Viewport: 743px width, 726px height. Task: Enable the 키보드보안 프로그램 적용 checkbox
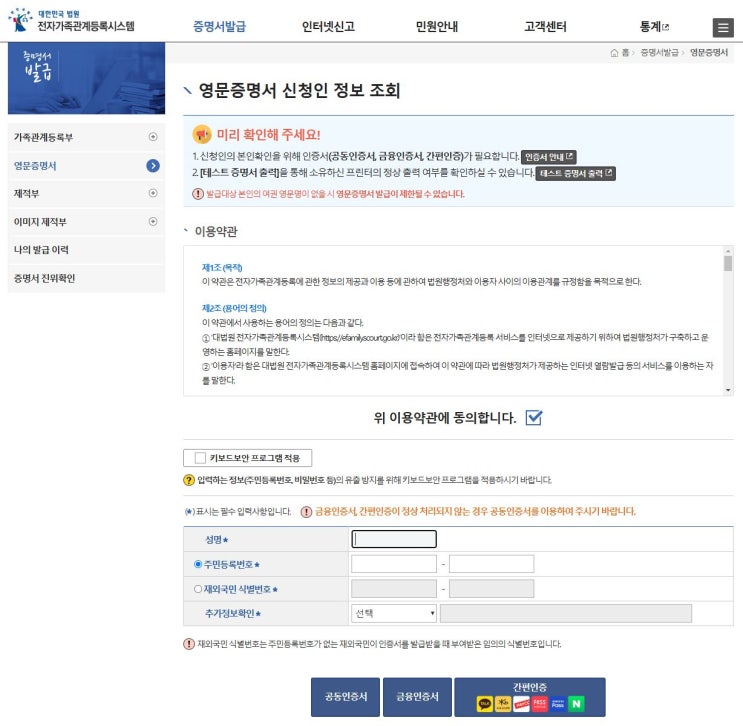[200, 458]
